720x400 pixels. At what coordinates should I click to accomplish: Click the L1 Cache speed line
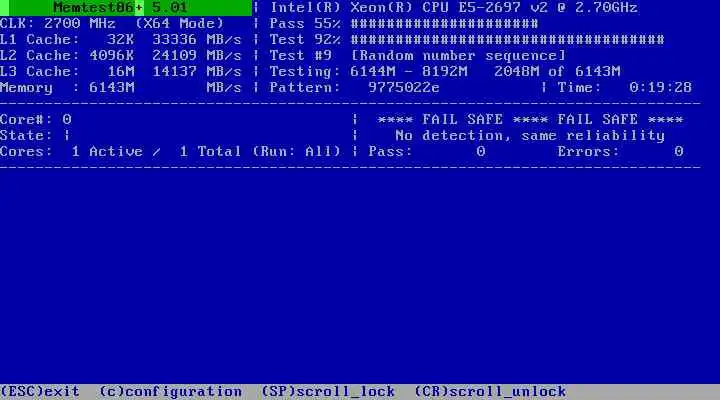click(x=121, y=39)
